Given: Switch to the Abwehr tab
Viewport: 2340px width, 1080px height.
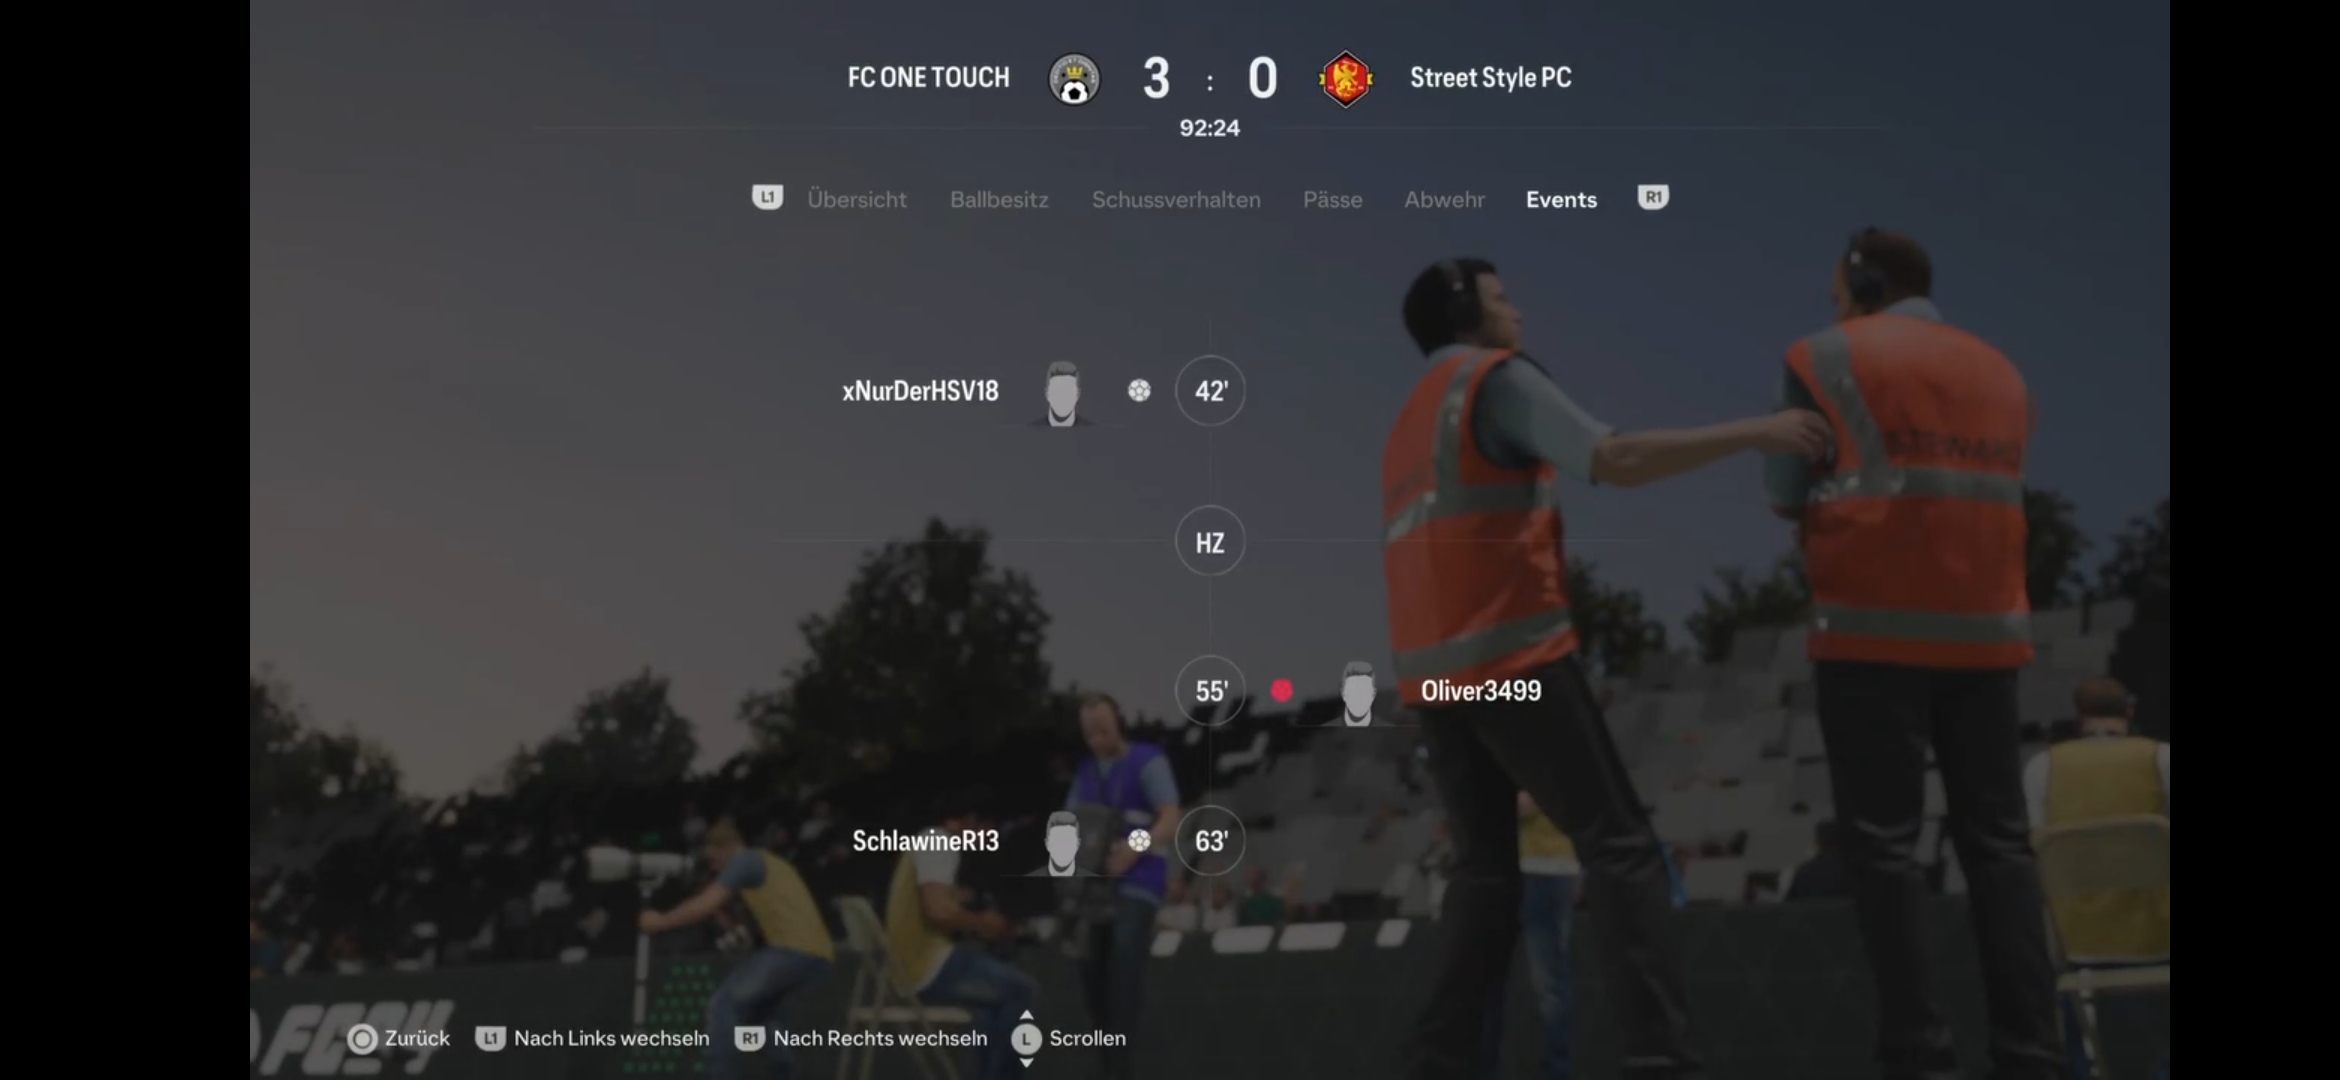Looking at the screenshot, I should click(x=1444, y=199).
